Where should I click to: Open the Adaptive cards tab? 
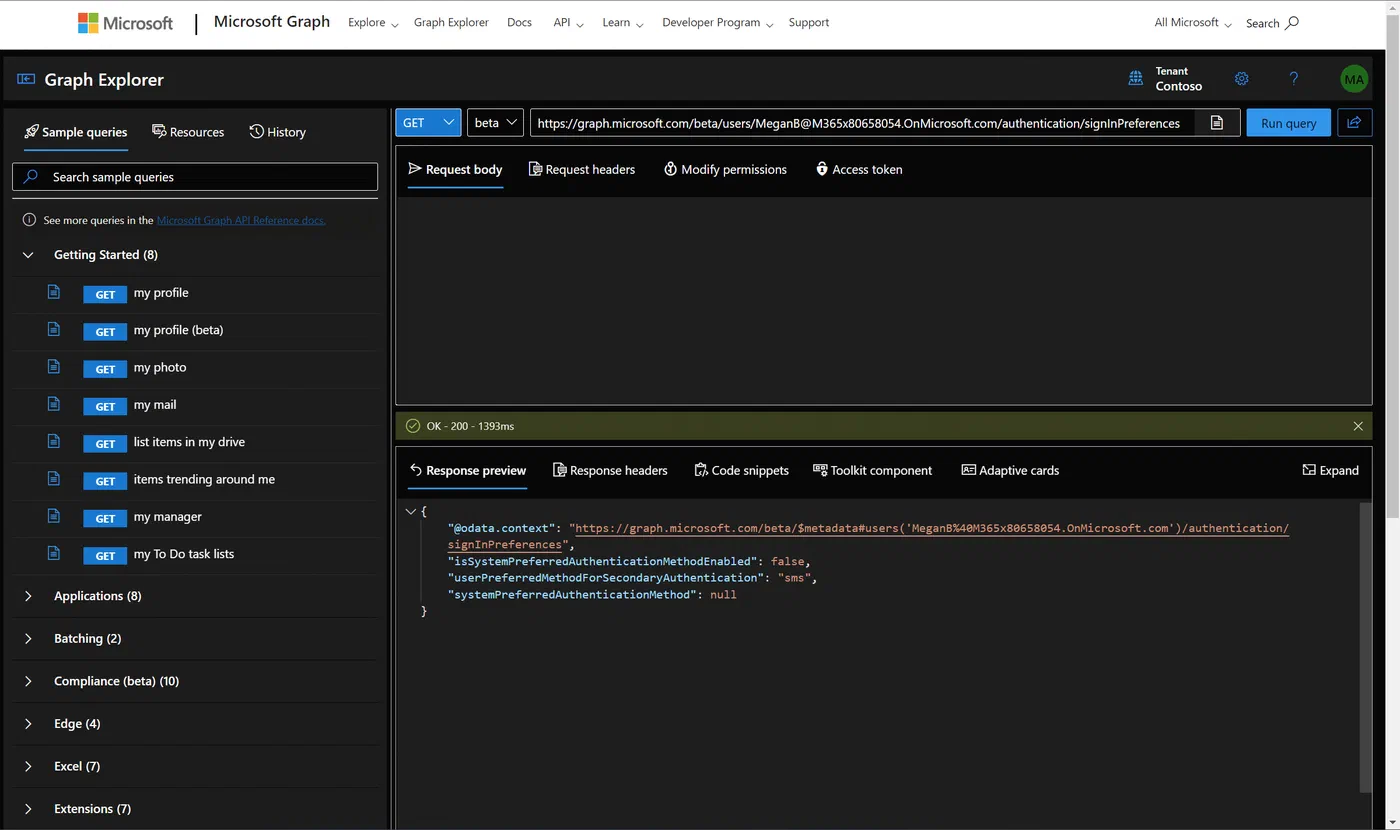coord(1010,470)
